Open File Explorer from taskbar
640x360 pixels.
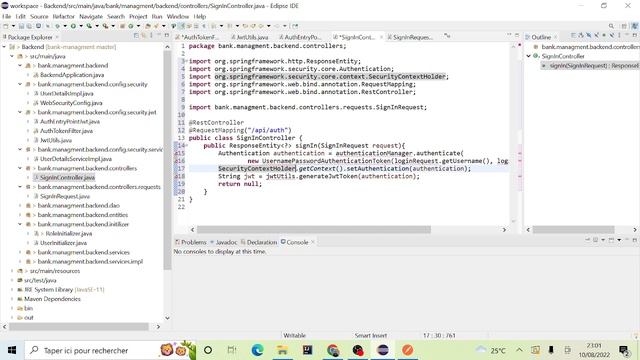point(282,350)
